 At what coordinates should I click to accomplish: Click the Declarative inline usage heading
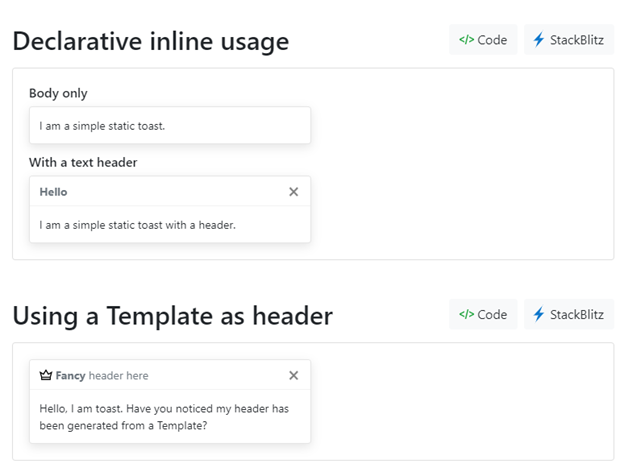[x=150, y=41]
